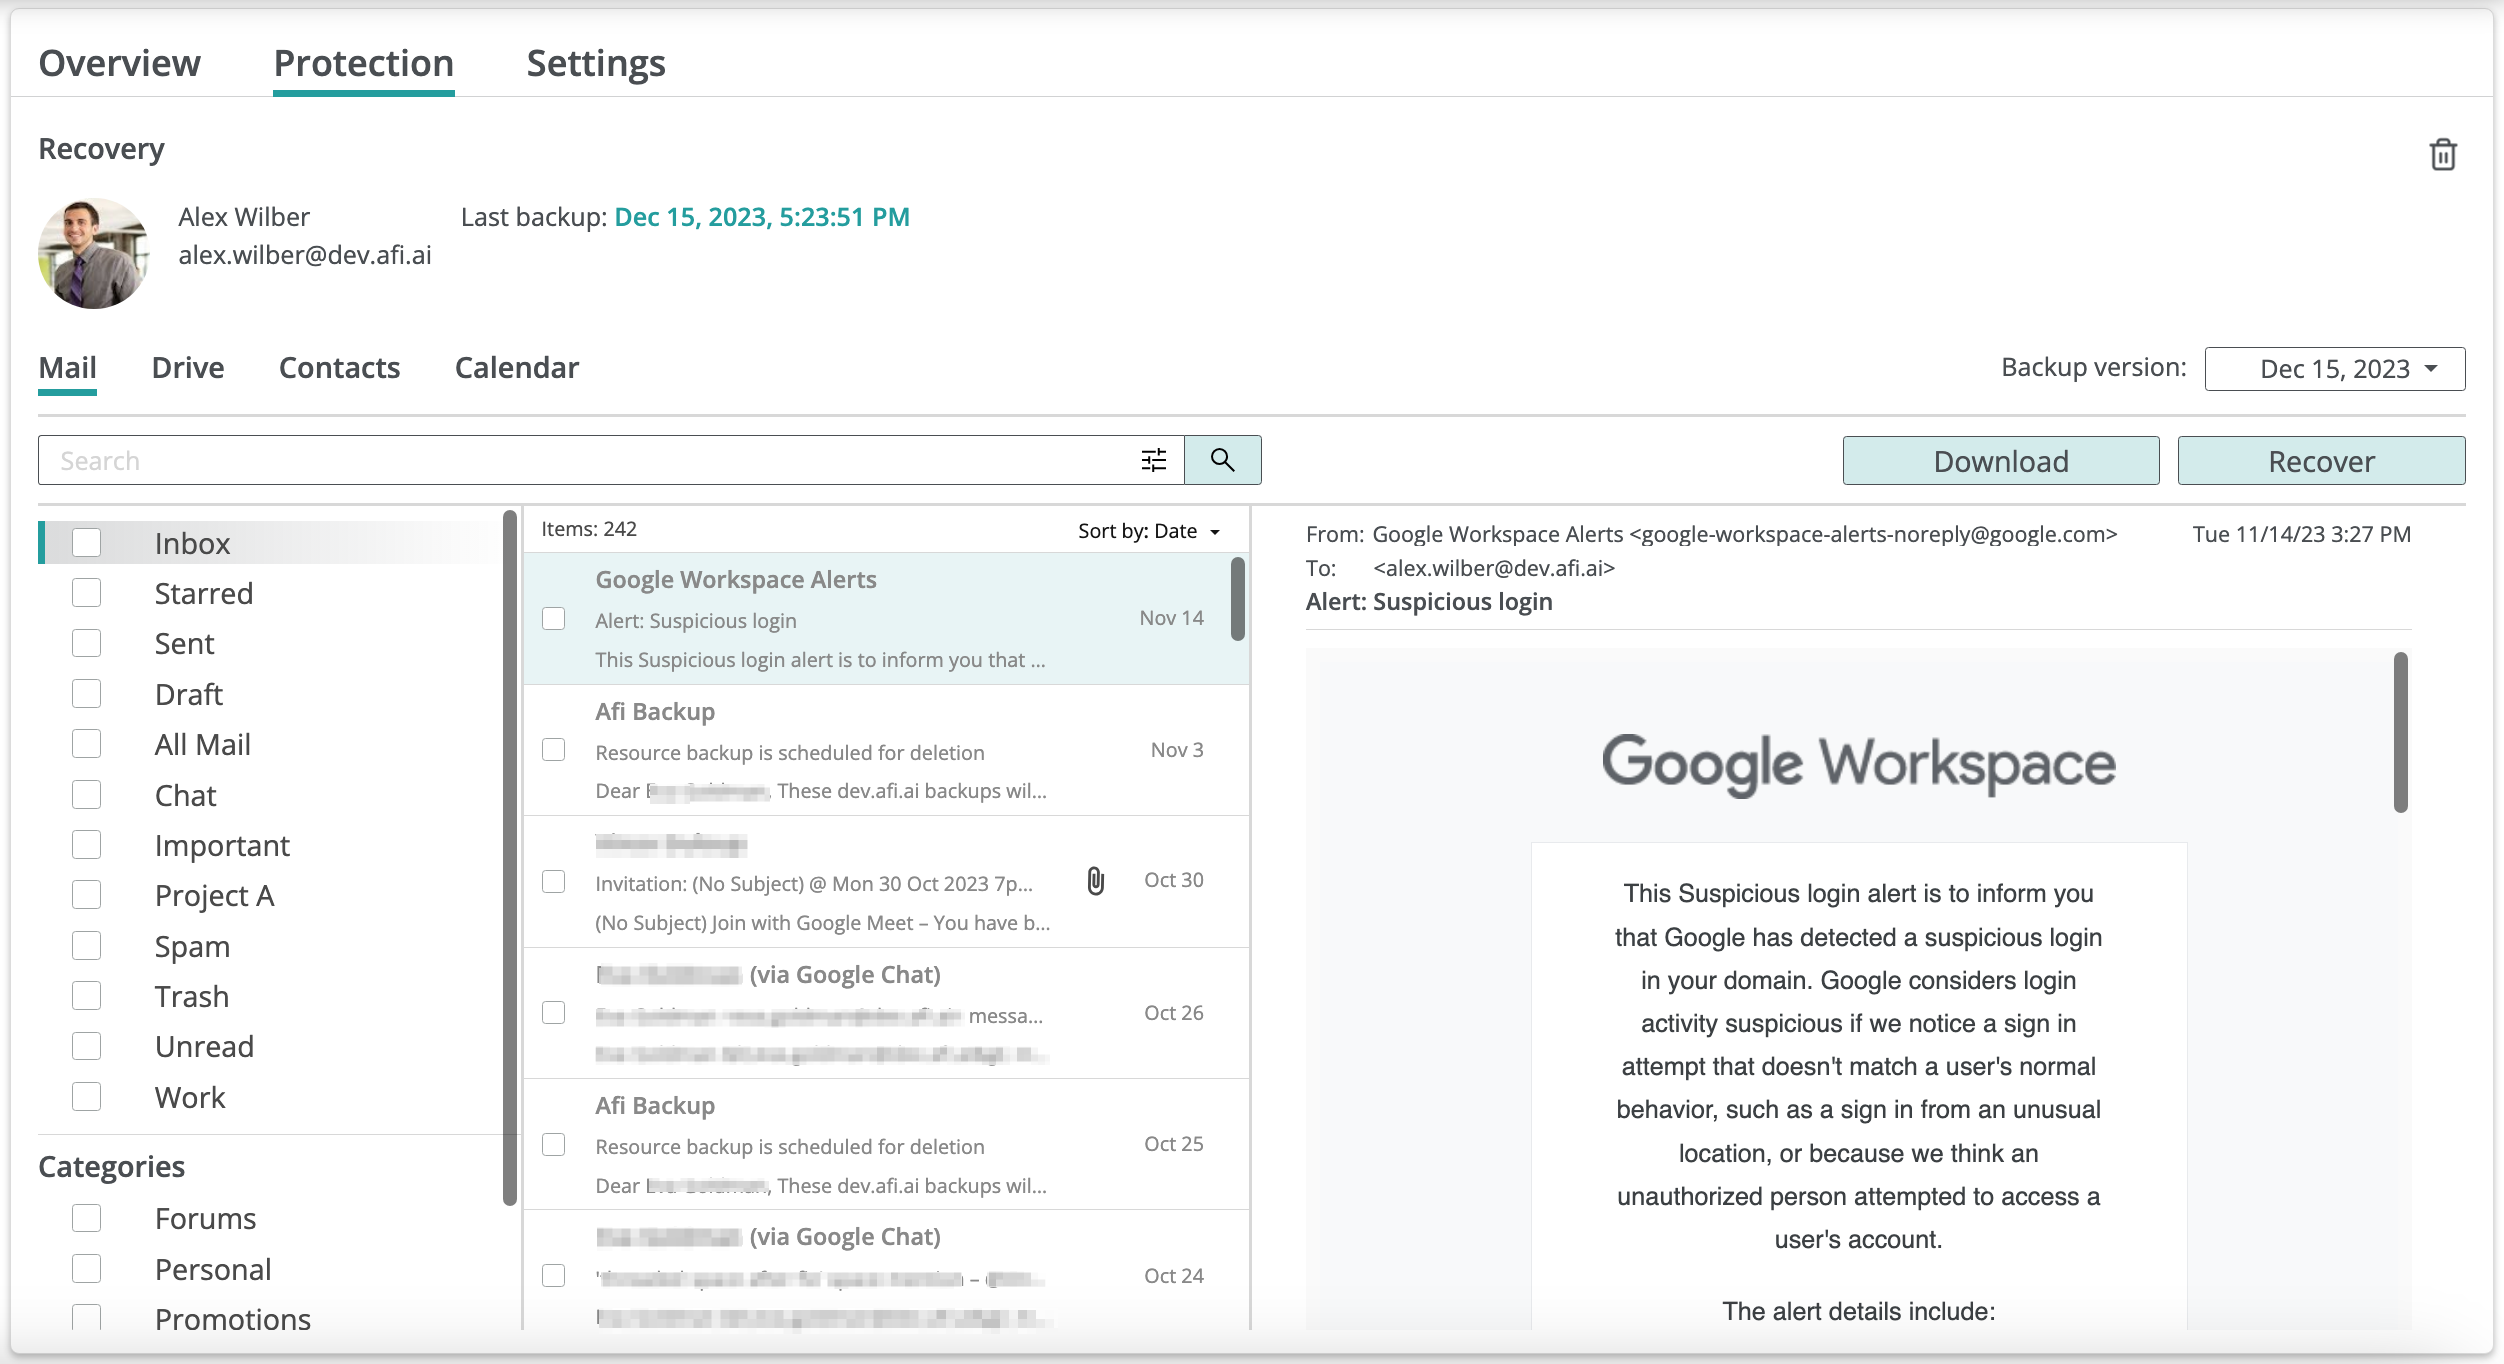Check the Chat folder checkbox
Image resolution: width=2504 pixels, height=1364 pixels.
click(87, 795)
